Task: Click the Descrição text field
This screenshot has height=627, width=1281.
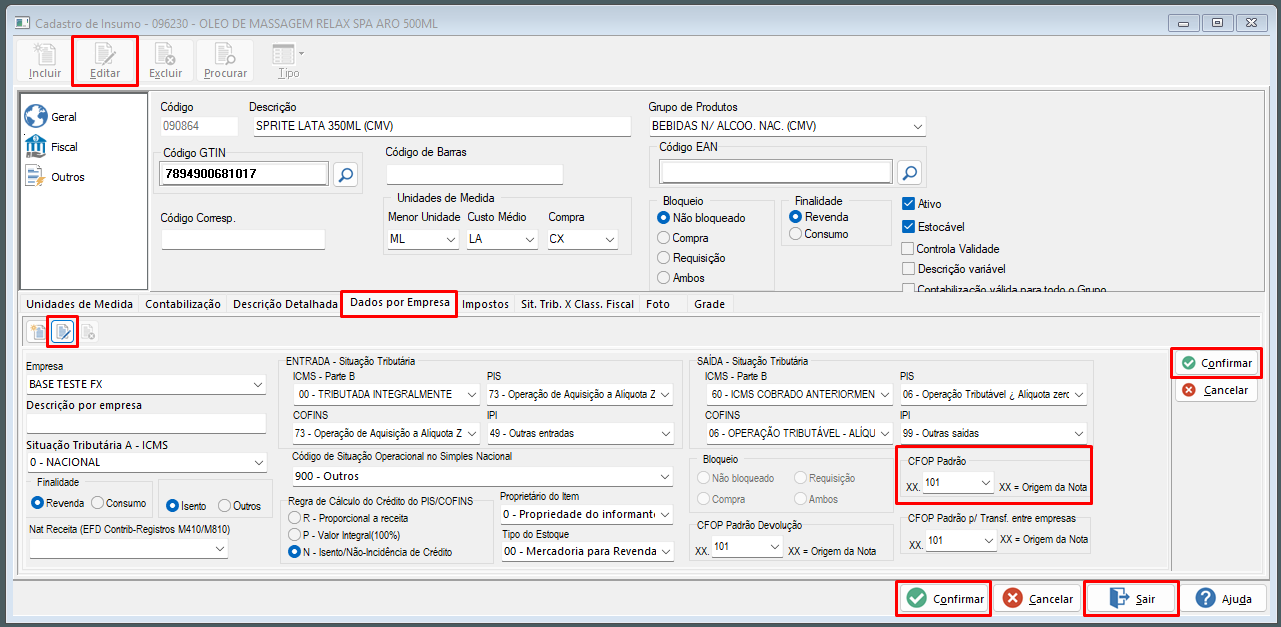Action: [440, 127]
